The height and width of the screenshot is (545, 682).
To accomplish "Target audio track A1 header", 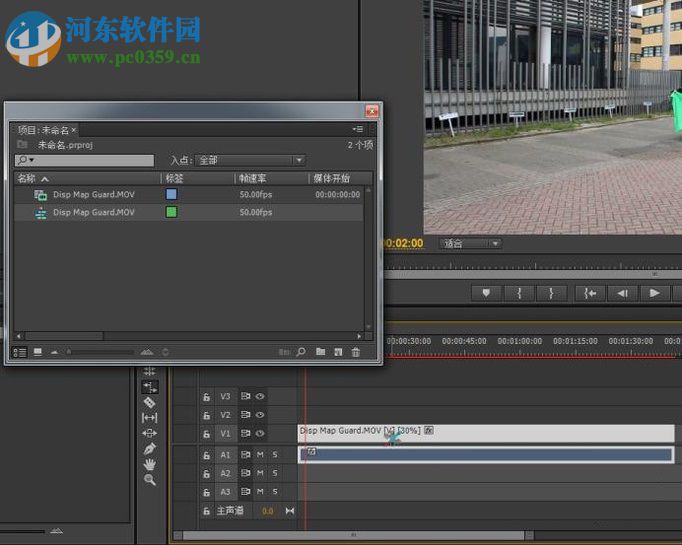I will (225, 455).
